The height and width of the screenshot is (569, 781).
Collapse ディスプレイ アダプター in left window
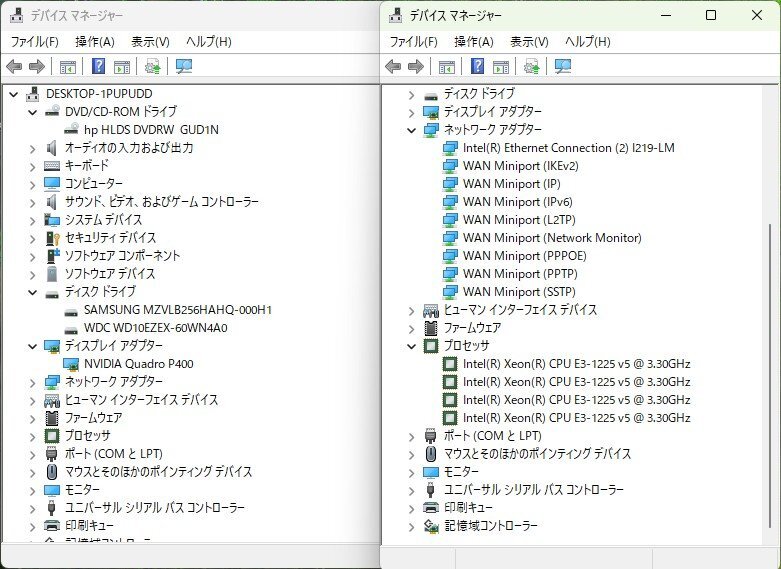tap(33, 346)
